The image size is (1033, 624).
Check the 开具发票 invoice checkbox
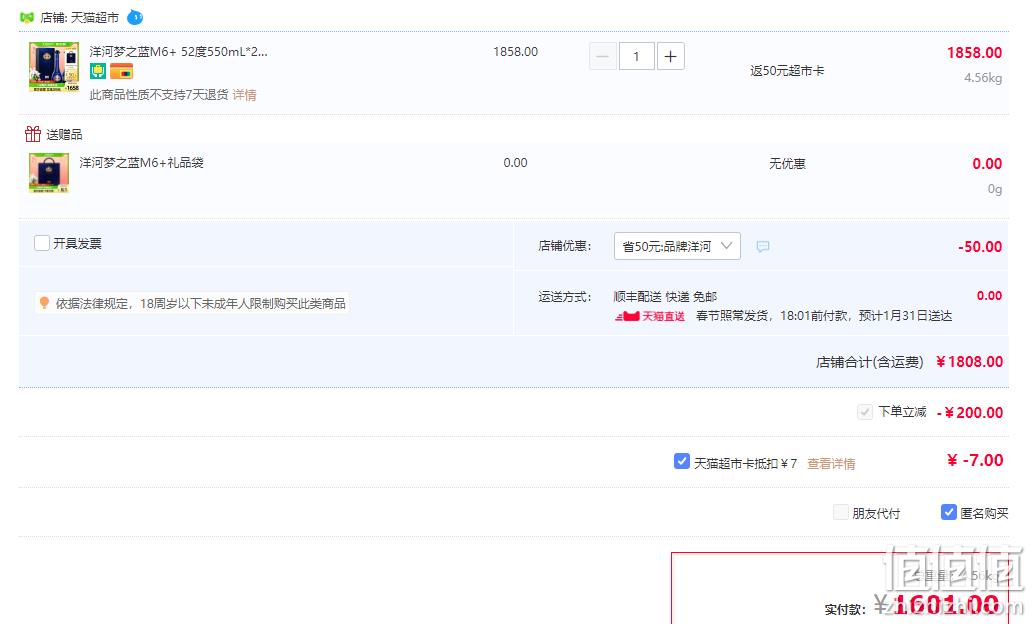tap(42, 243)
